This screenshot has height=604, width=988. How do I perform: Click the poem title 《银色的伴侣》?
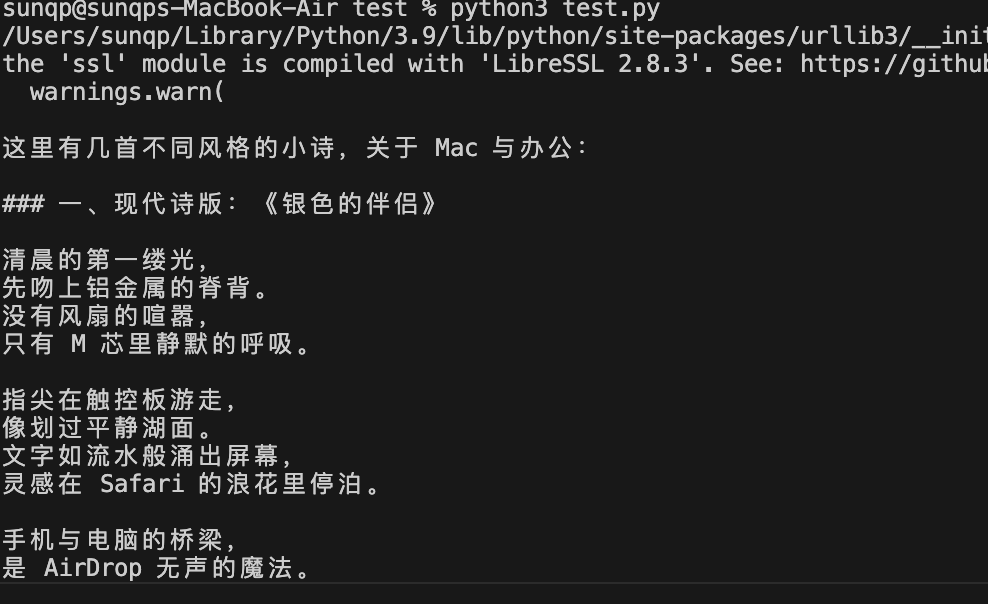(350, 205)
